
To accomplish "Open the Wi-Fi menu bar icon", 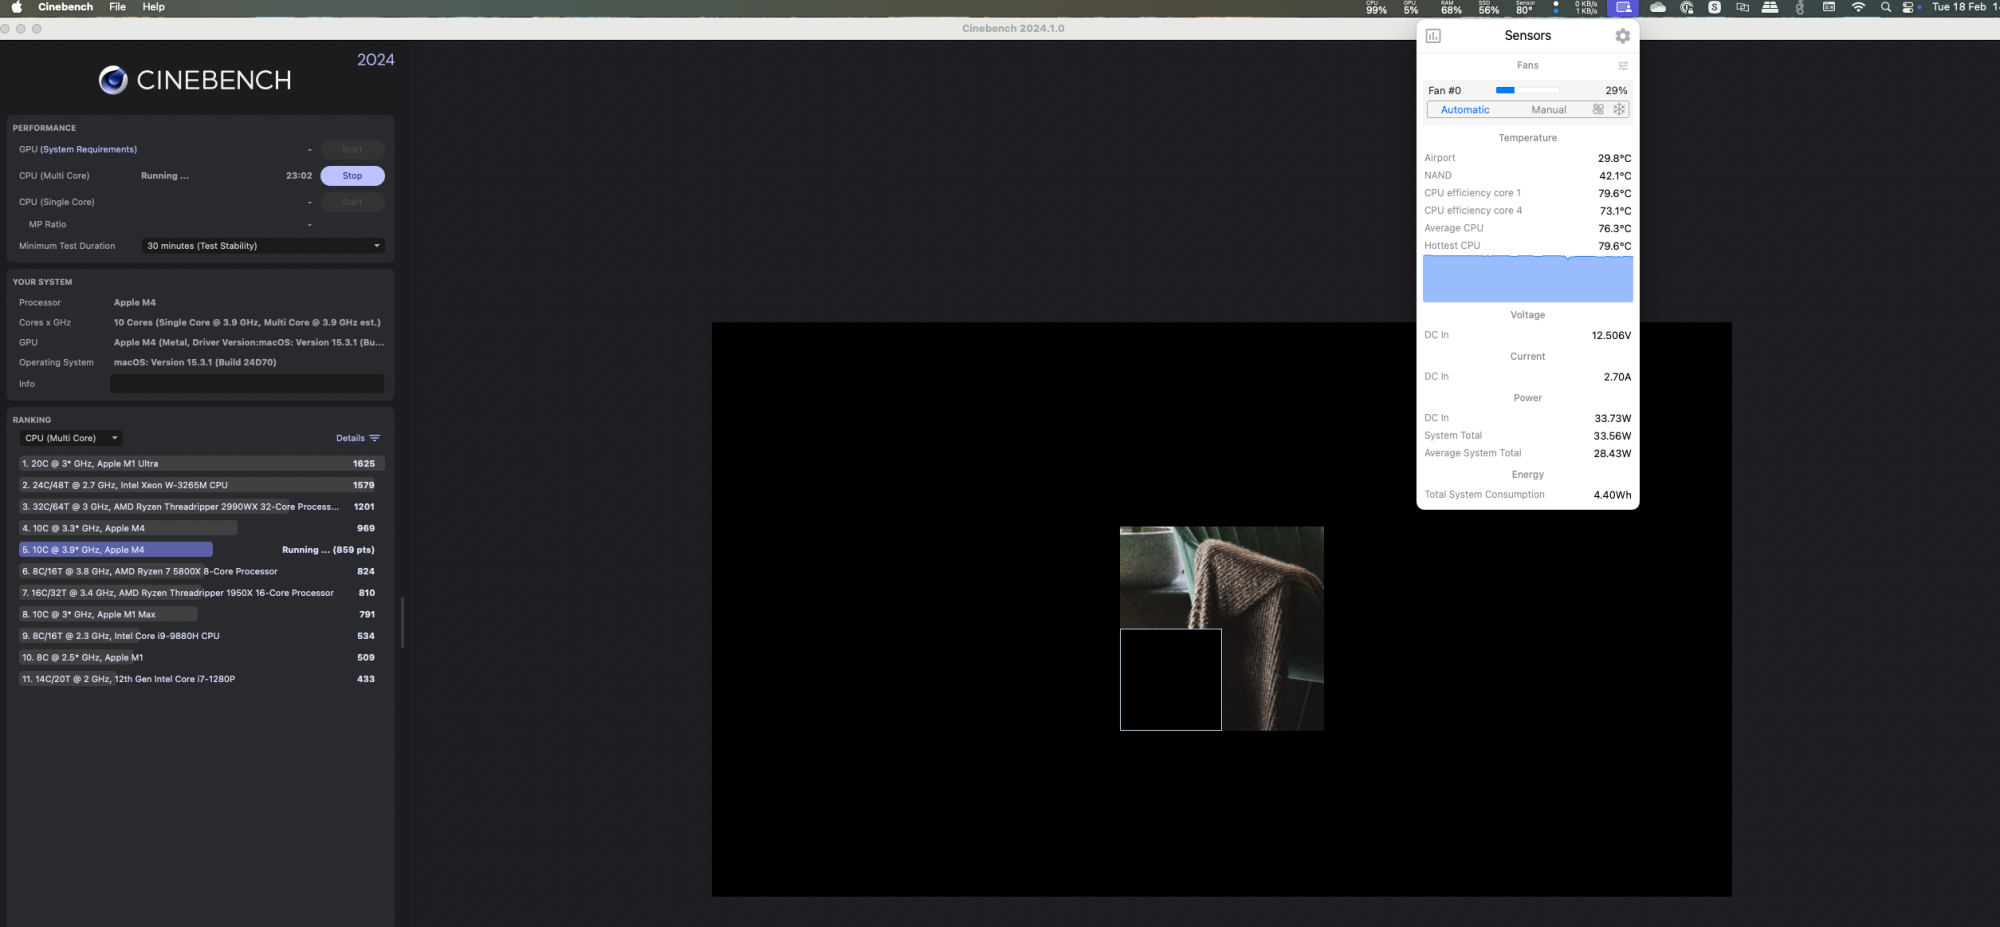I will pos(1858,7).
